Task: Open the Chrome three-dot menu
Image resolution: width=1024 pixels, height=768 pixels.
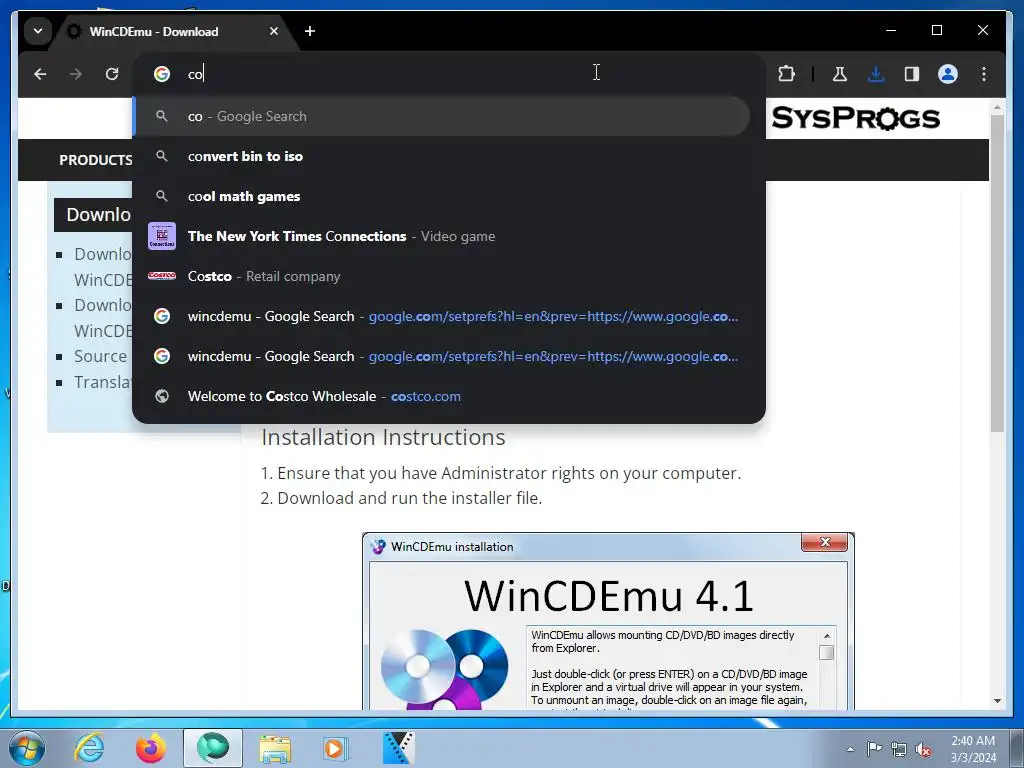Action: click(984, 74)
